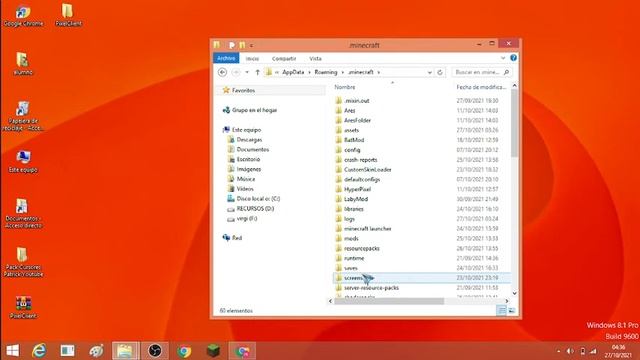640x360 pixels.
Task: Select the LabyMod folder
Action: coord(356,199)
